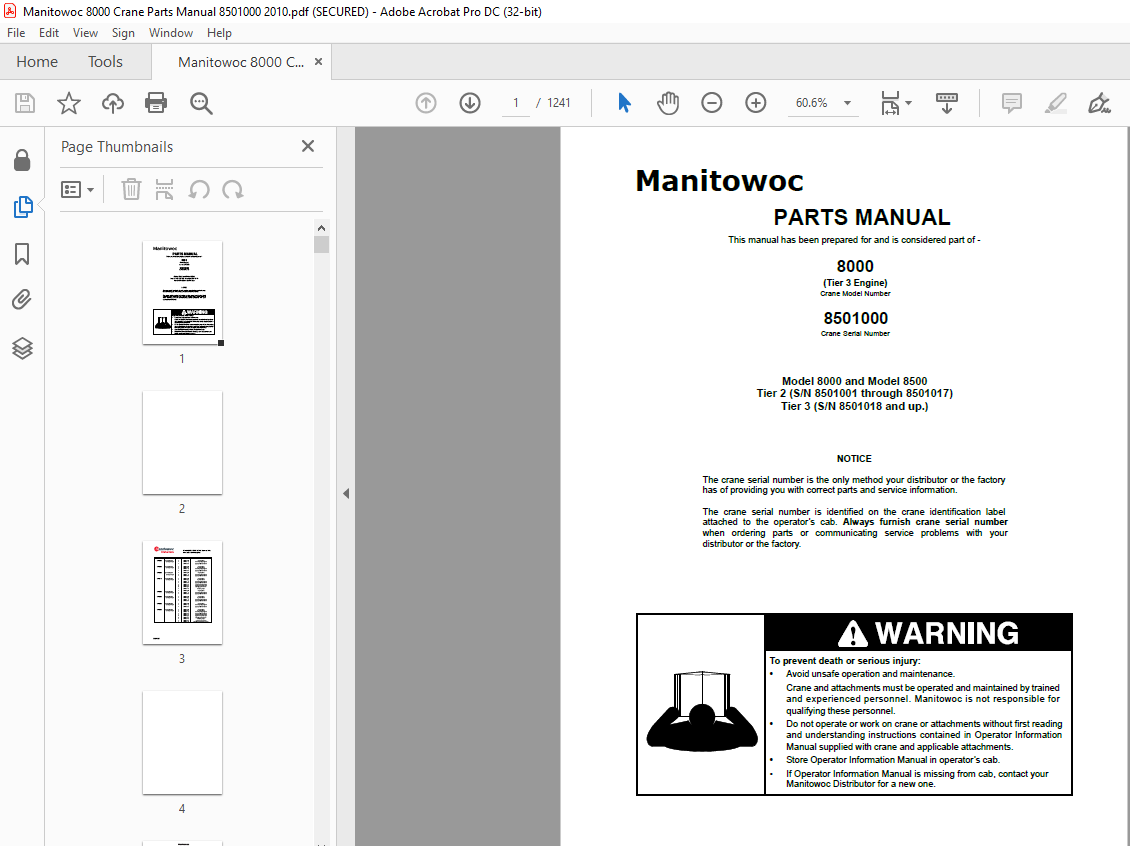
Task: Choose the Selection arrow tool
Action: (624, 103)
